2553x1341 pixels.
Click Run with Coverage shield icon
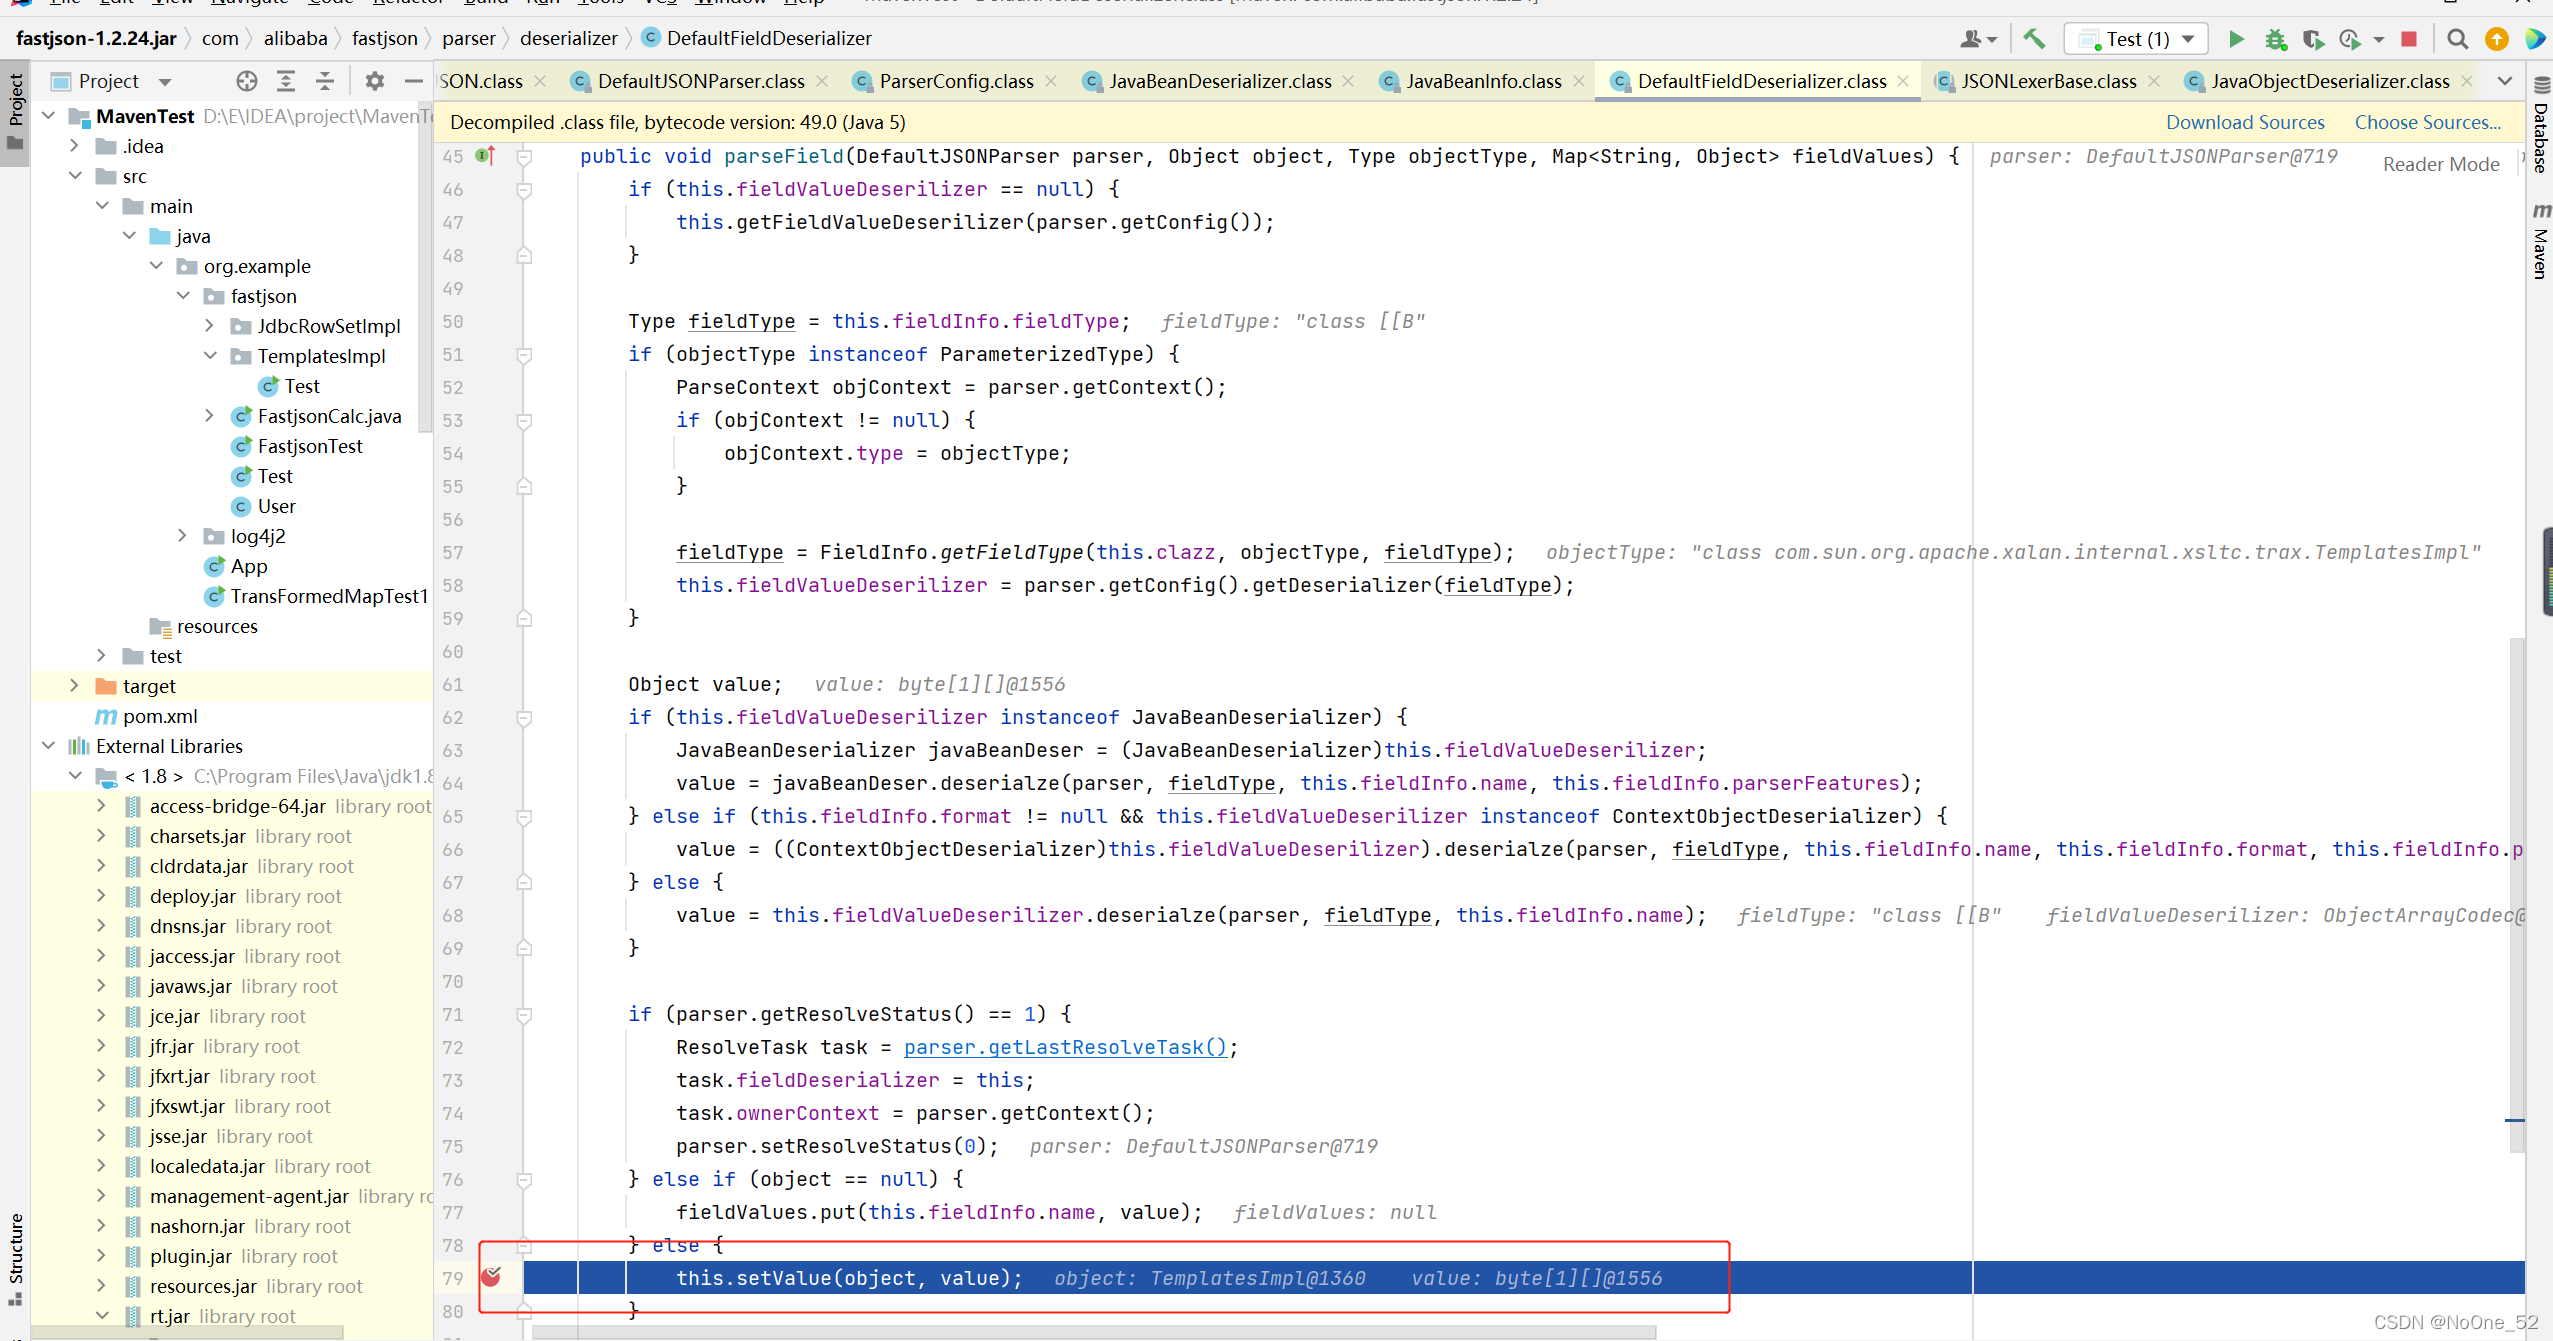pos(2312,39)
